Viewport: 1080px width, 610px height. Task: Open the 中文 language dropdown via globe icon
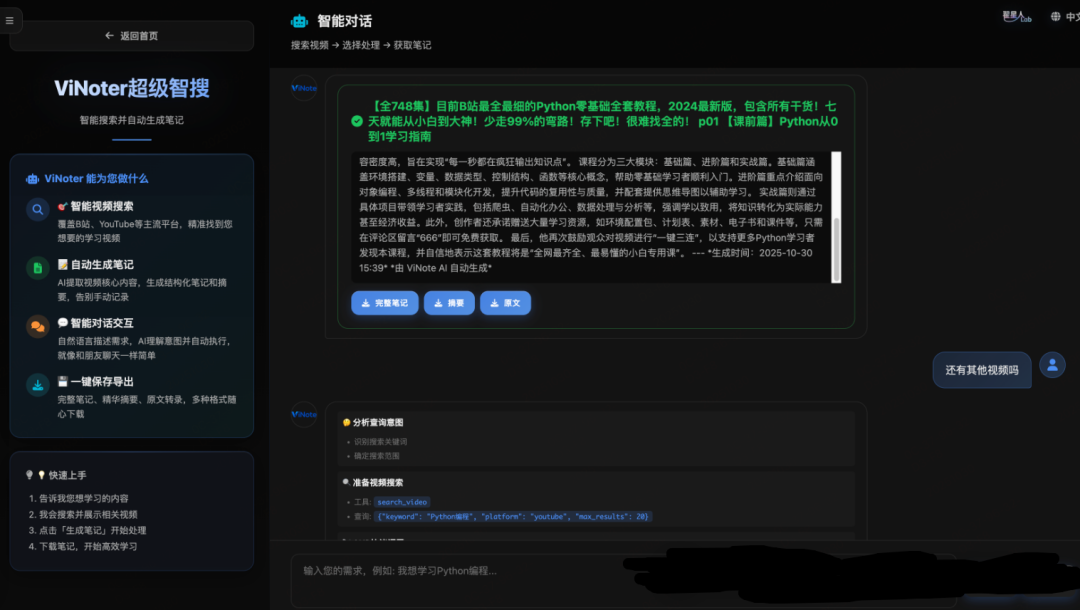pyautogui.click(x=1058, y=17)
